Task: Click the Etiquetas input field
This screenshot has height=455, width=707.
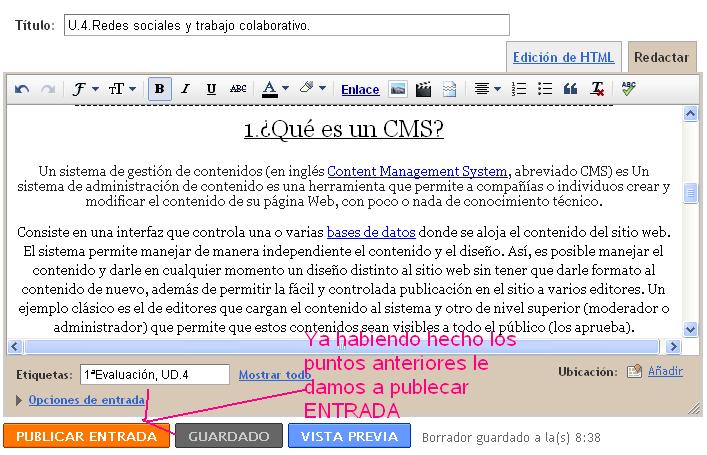Action: point(155,375)
